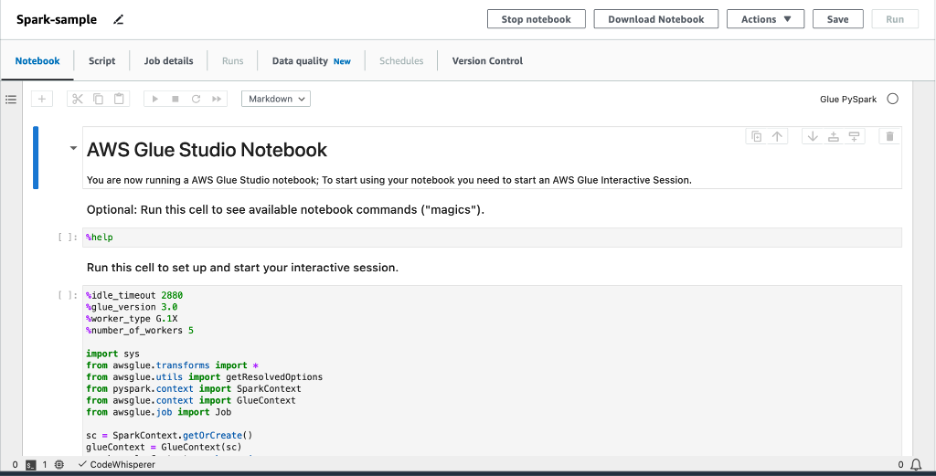Collapse the AWS Glue Studio Notebook heading

[x=73, y=148]
